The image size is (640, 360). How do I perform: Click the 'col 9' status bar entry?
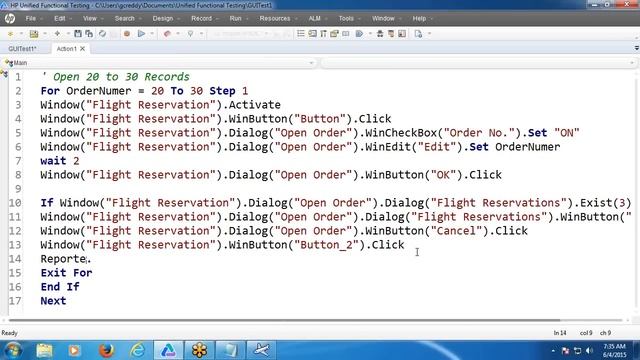pos(586,333)
